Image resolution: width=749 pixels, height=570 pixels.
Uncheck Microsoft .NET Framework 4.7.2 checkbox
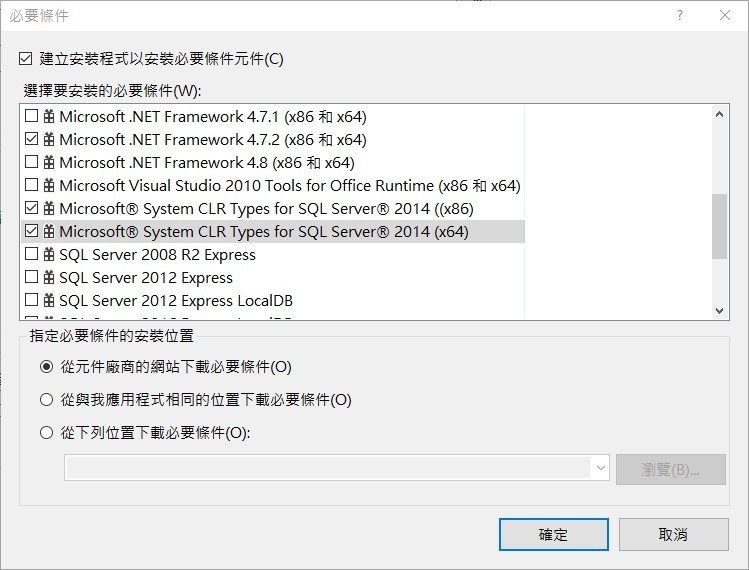tap(32, 139)
